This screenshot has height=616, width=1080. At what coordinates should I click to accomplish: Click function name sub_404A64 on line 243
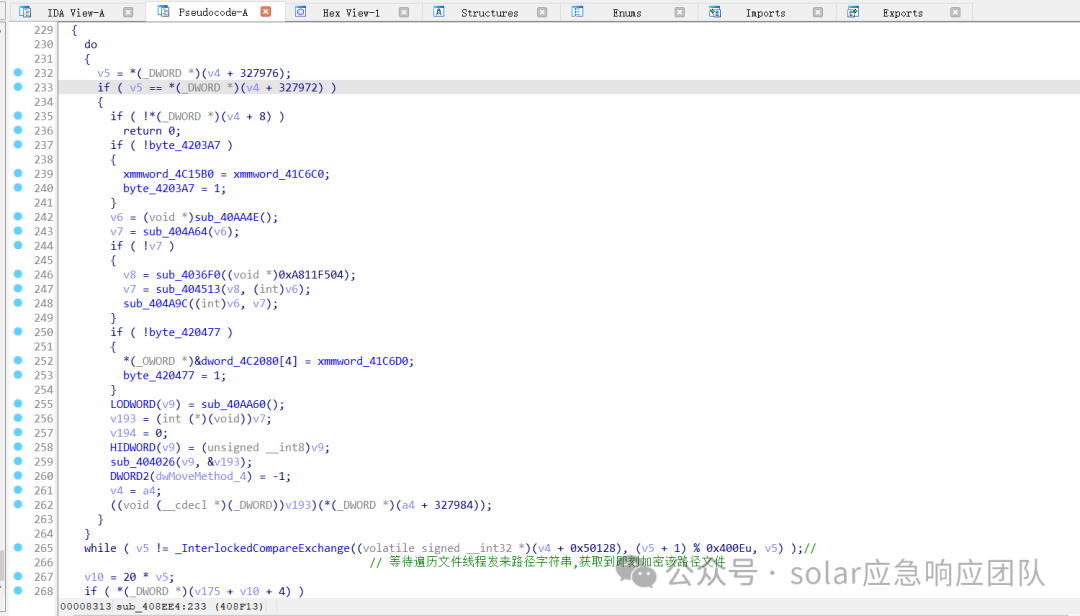[175, 232]
